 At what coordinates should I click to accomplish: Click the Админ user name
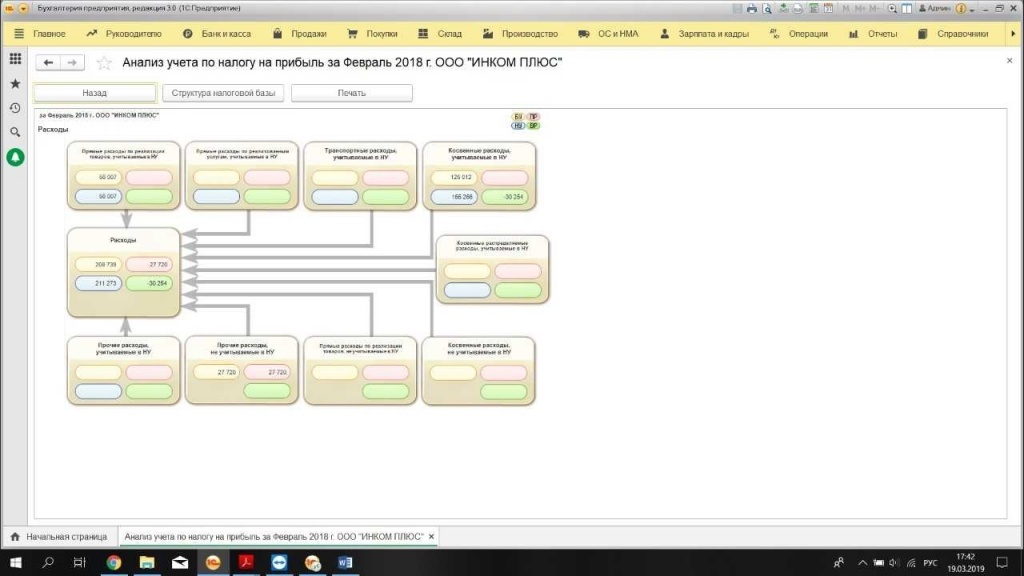pyautogui.click(x=935, y=8)
